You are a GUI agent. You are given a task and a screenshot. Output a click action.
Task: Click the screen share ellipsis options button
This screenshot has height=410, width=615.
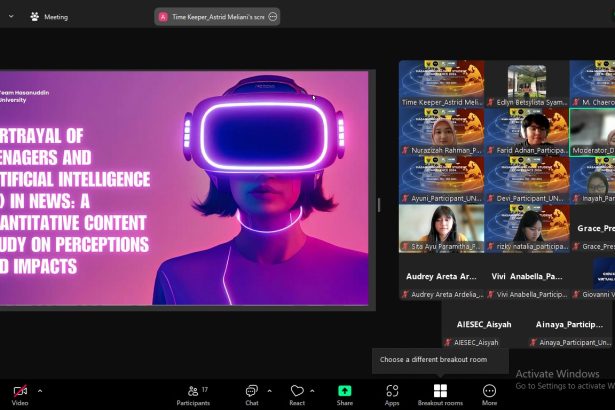(x=272, y=17)
